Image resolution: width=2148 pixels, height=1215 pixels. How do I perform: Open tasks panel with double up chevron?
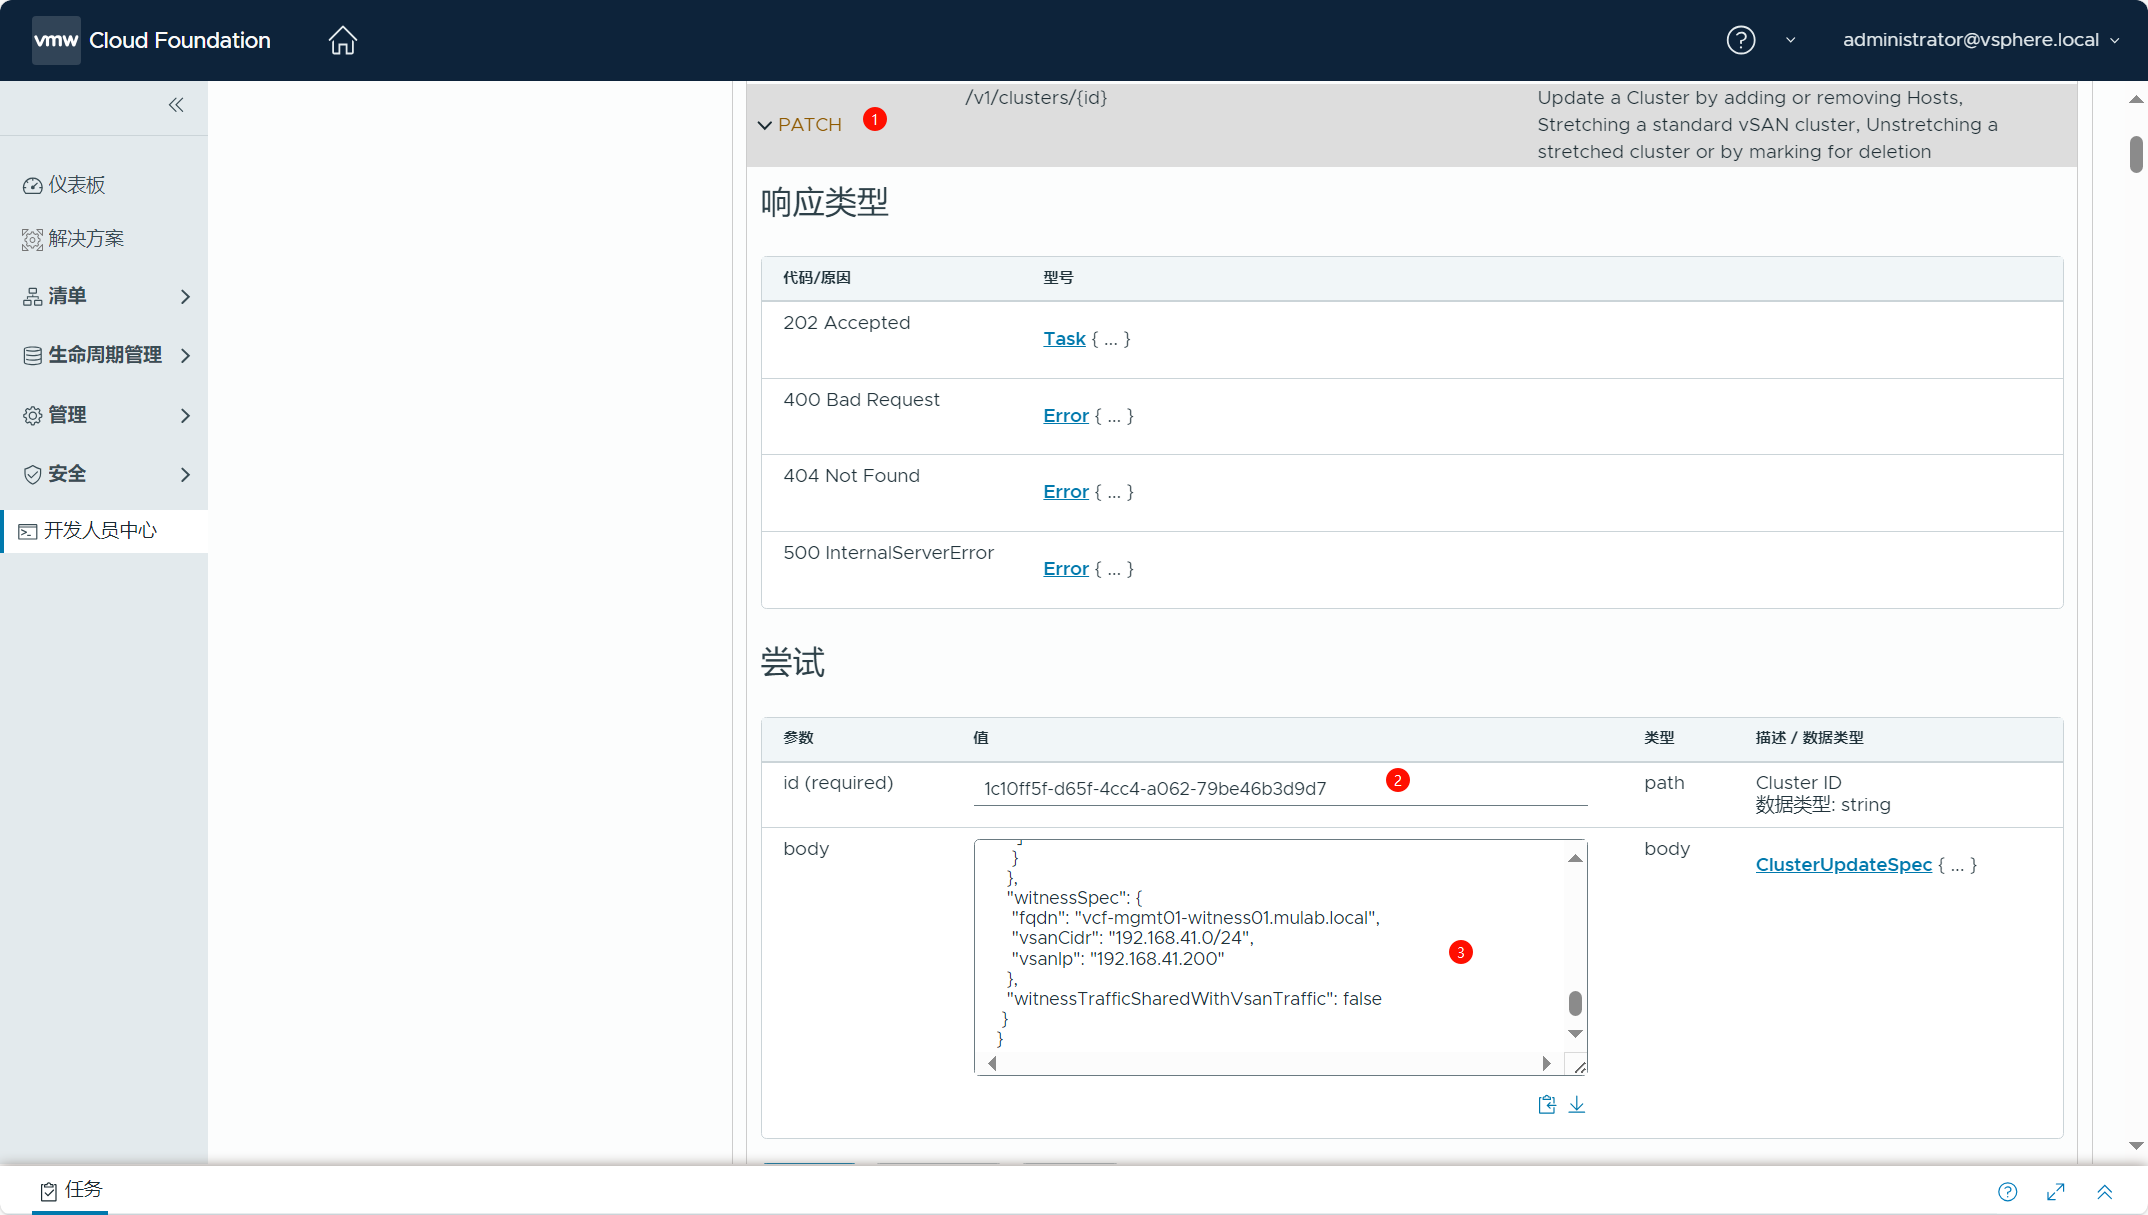point(2104,1191)
